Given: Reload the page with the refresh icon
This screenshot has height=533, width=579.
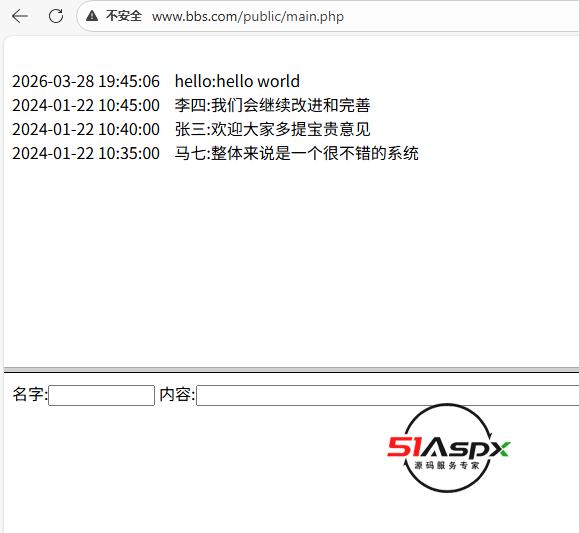Looking at the screenshot, I should [x=56, y=16].
